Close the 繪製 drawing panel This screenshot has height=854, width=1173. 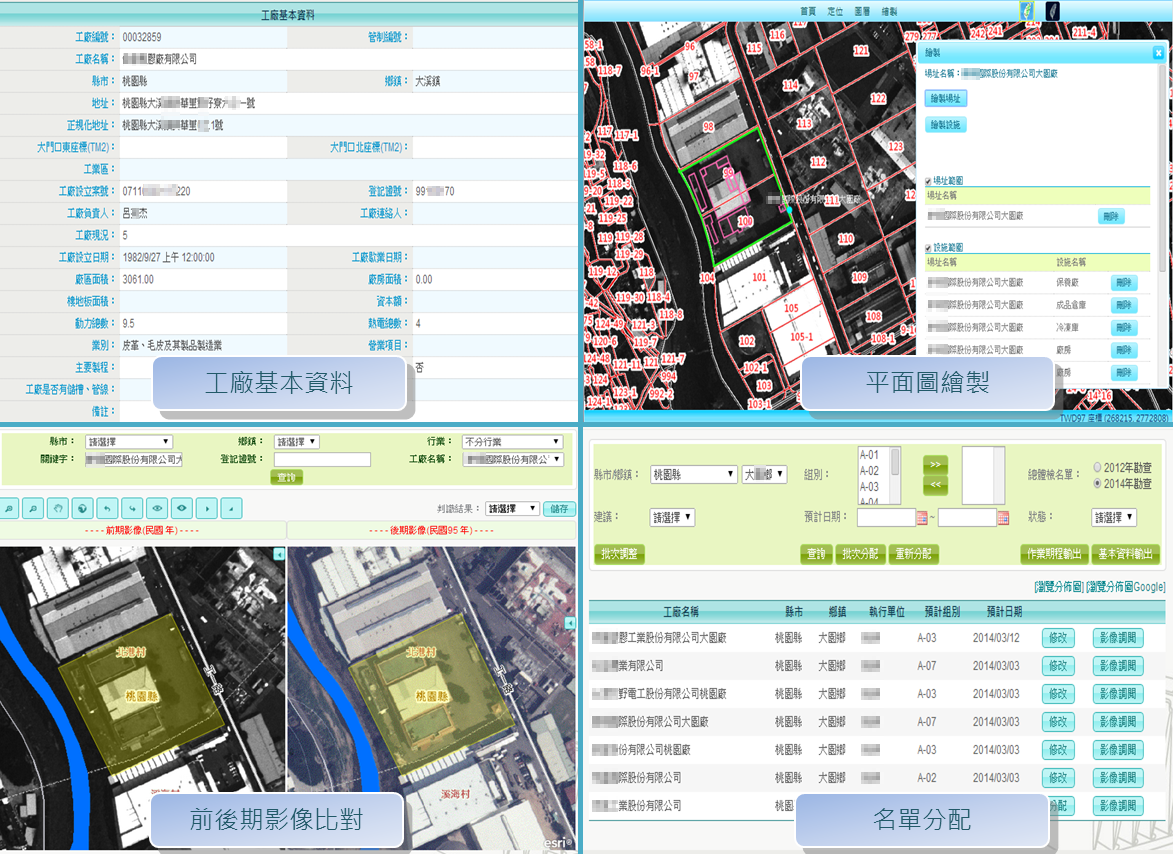click(x=1158, y=52)
